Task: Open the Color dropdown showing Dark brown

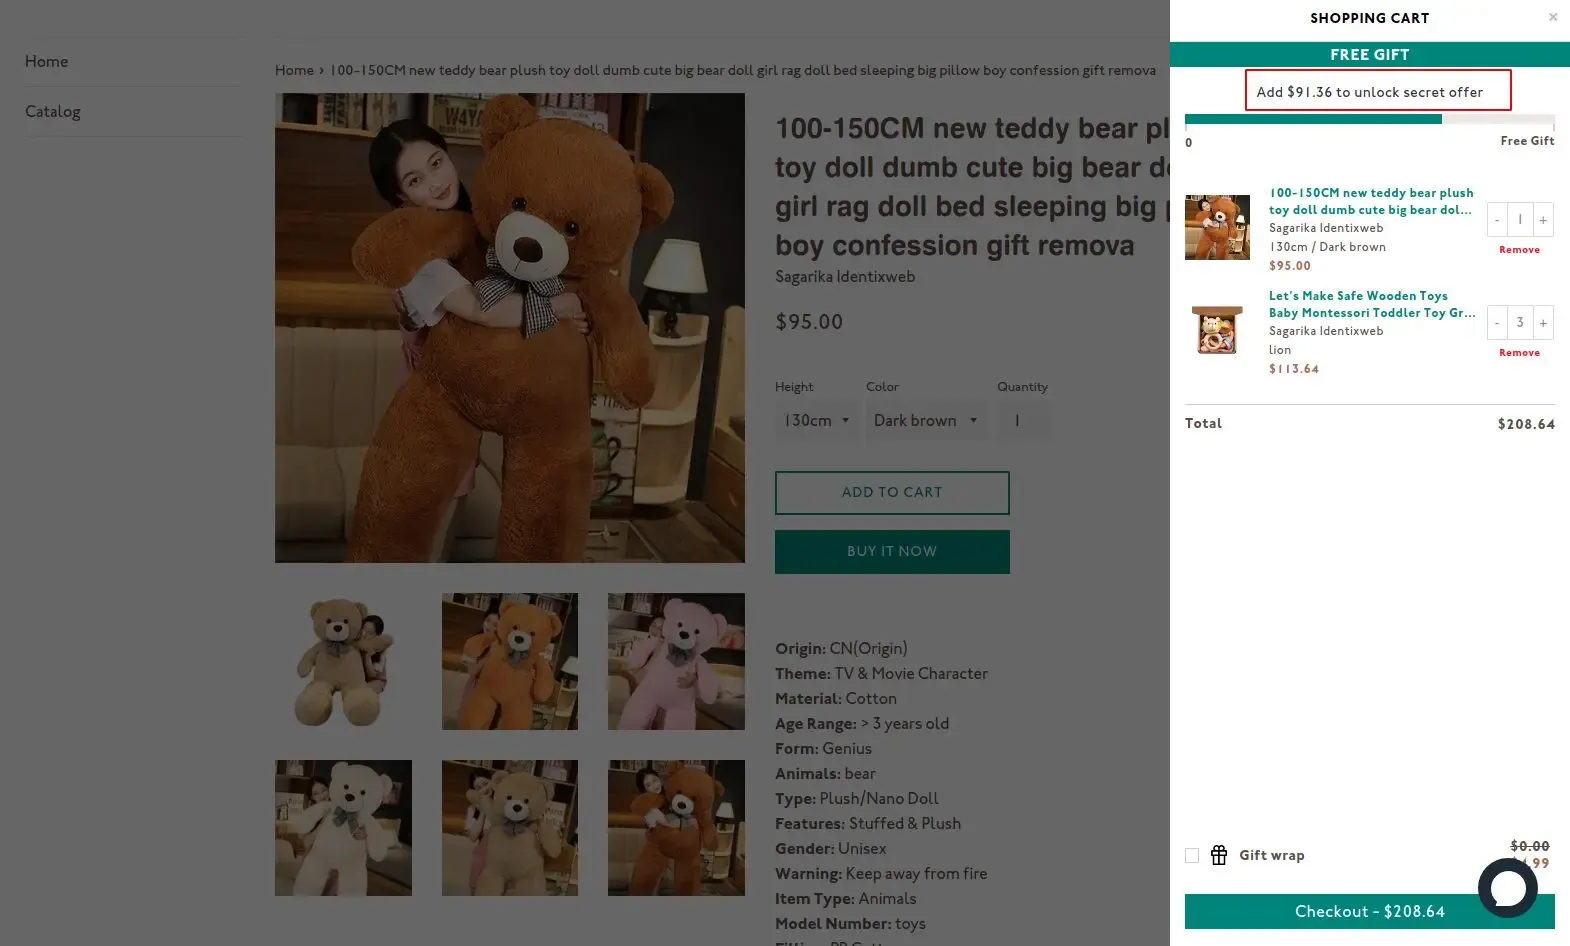Action: (x=926, y=421)
